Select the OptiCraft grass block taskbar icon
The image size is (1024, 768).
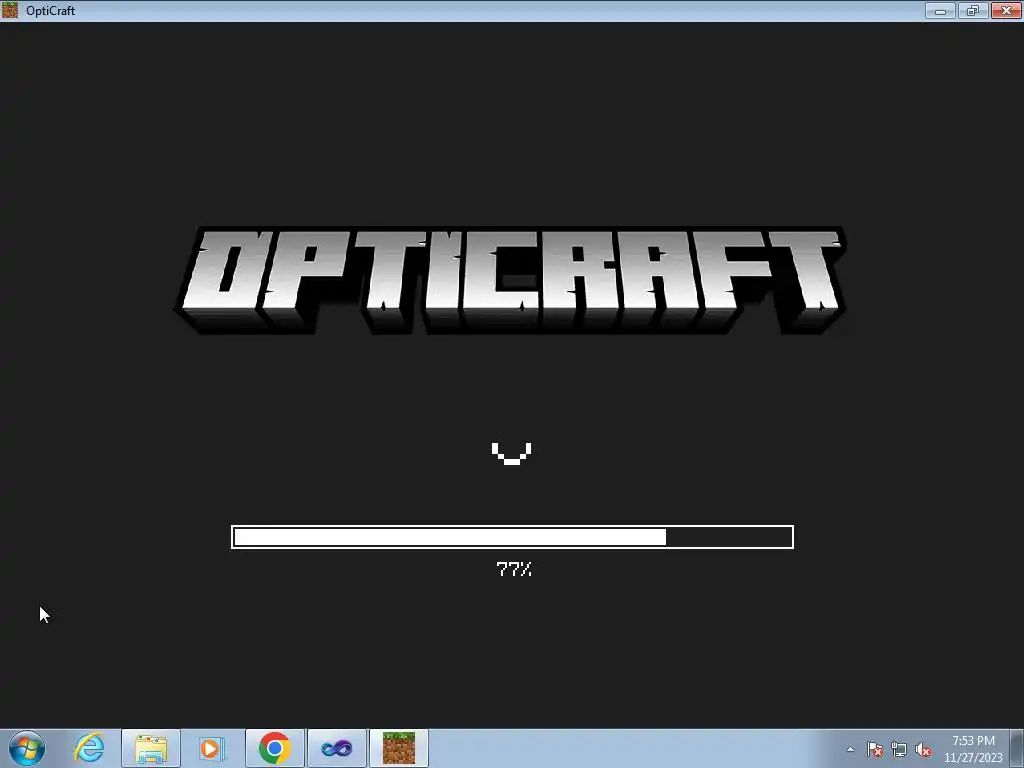point(398,748)
